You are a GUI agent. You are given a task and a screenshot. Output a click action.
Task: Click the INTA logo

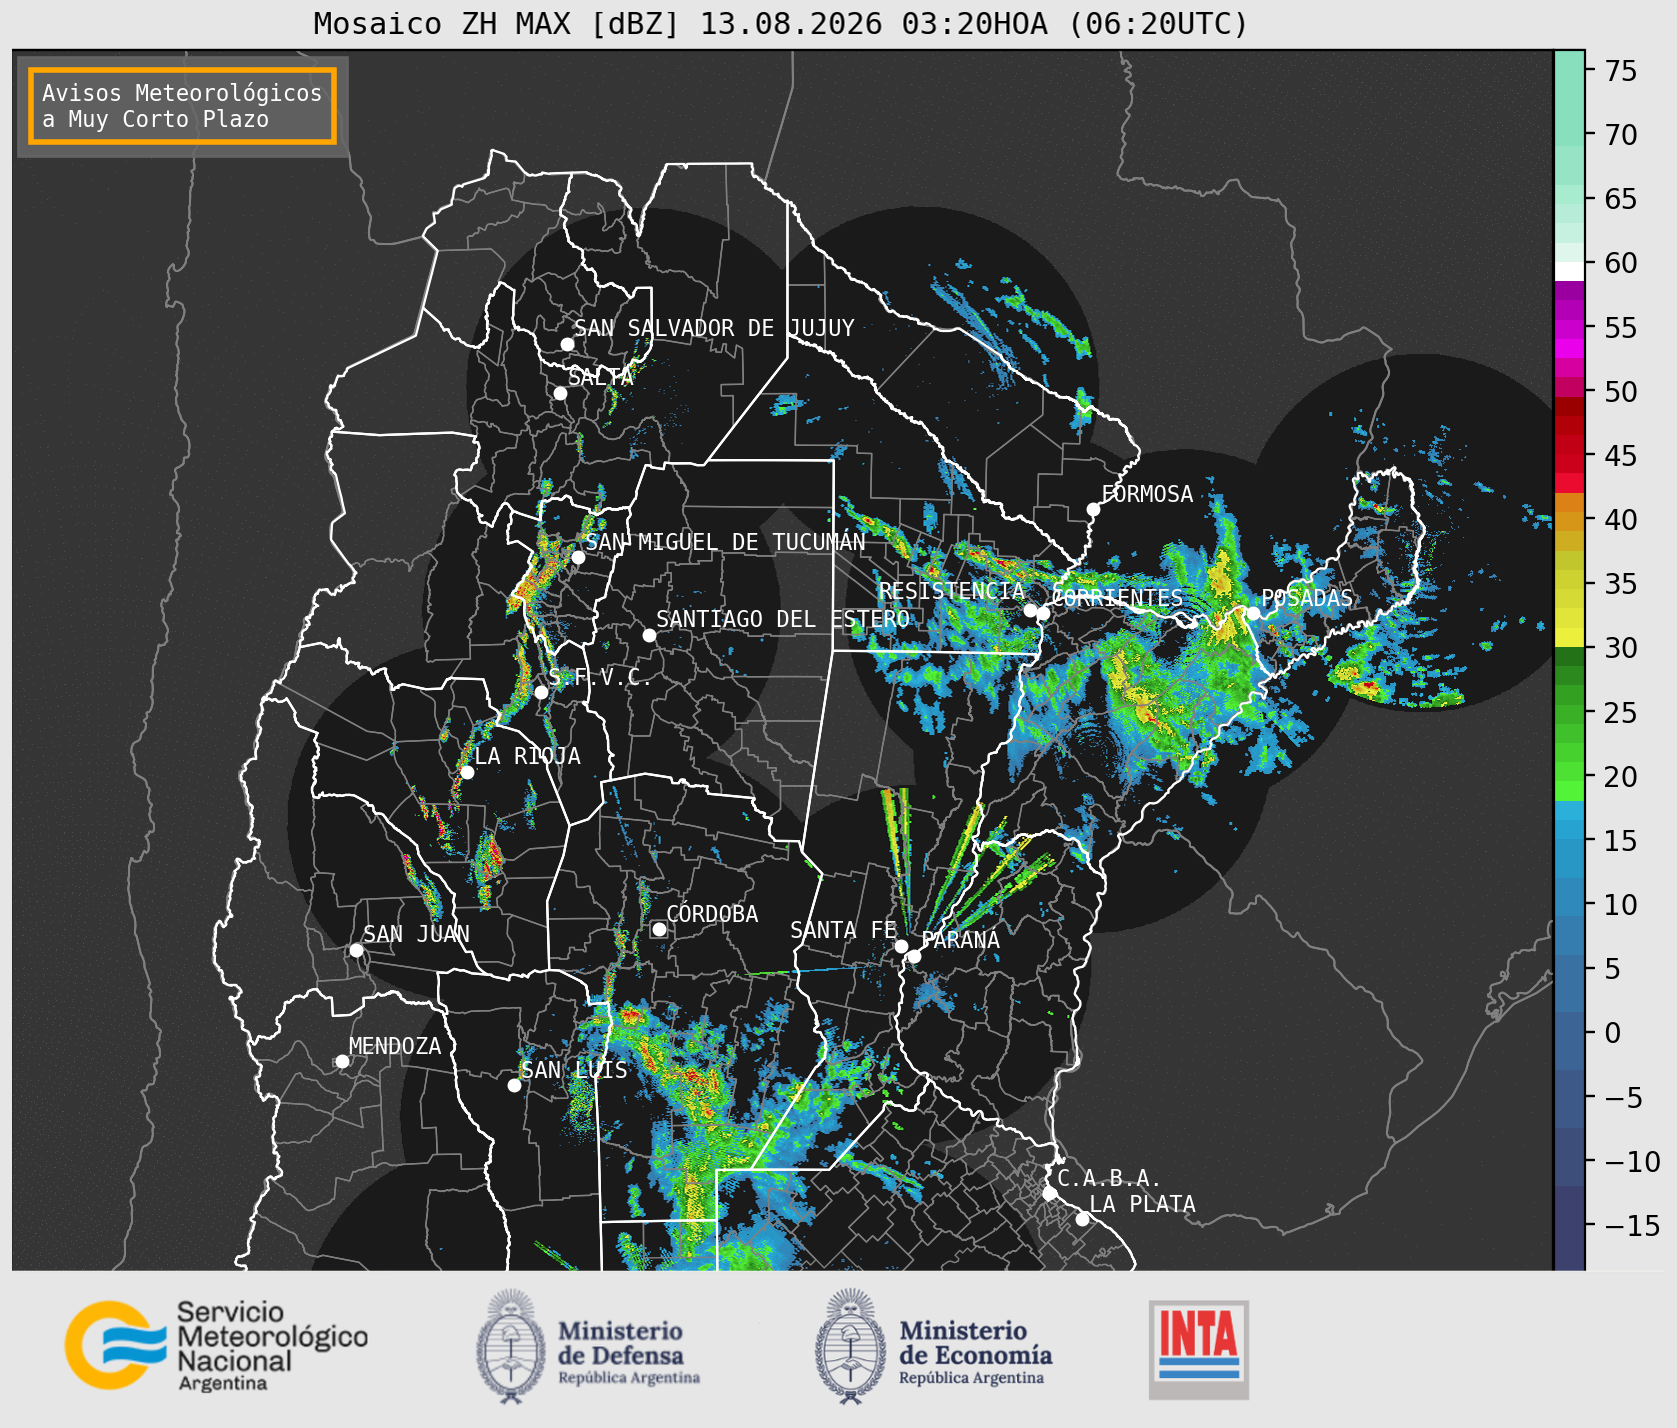[x=1199, y=1349]
